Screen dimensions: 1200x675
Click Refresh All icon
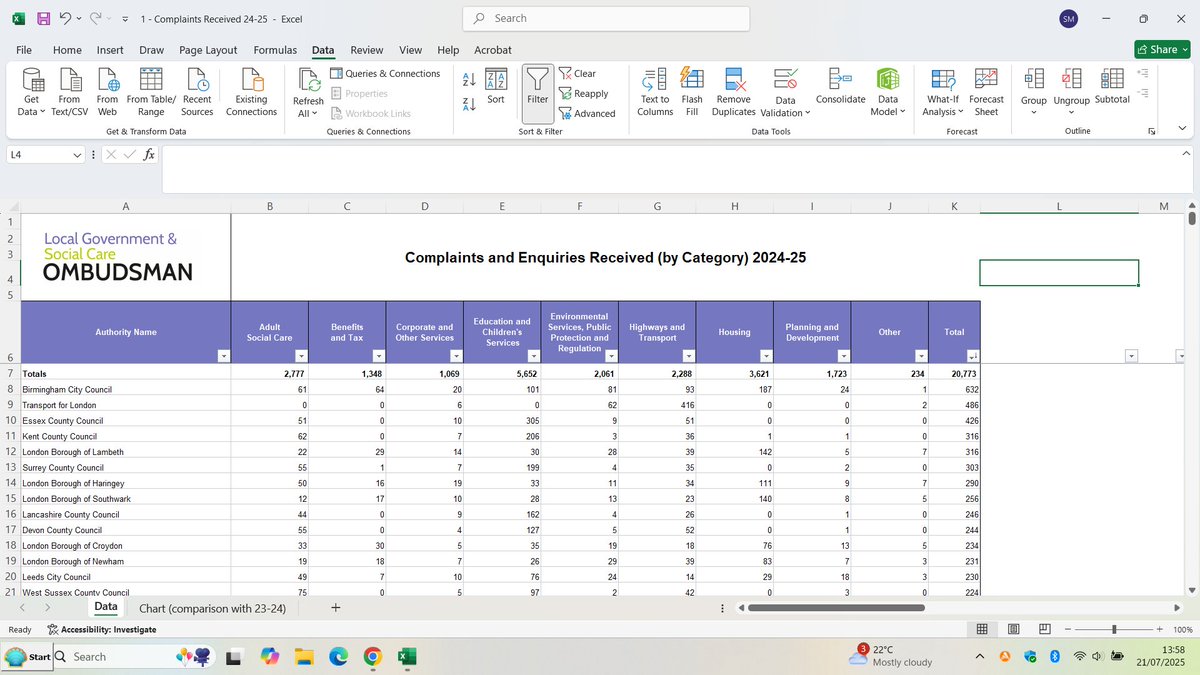click(308, 82)
